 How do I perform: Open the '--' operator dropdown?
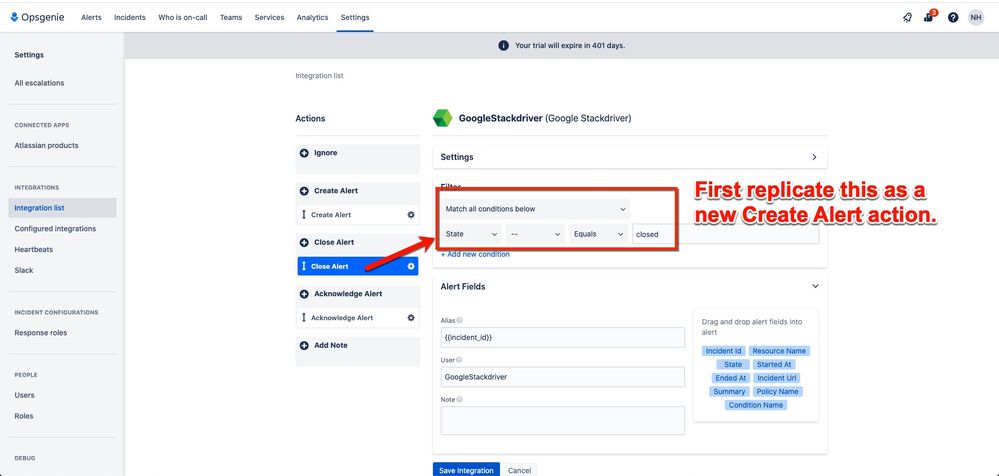pyautogui.click(x=535, y=234)
